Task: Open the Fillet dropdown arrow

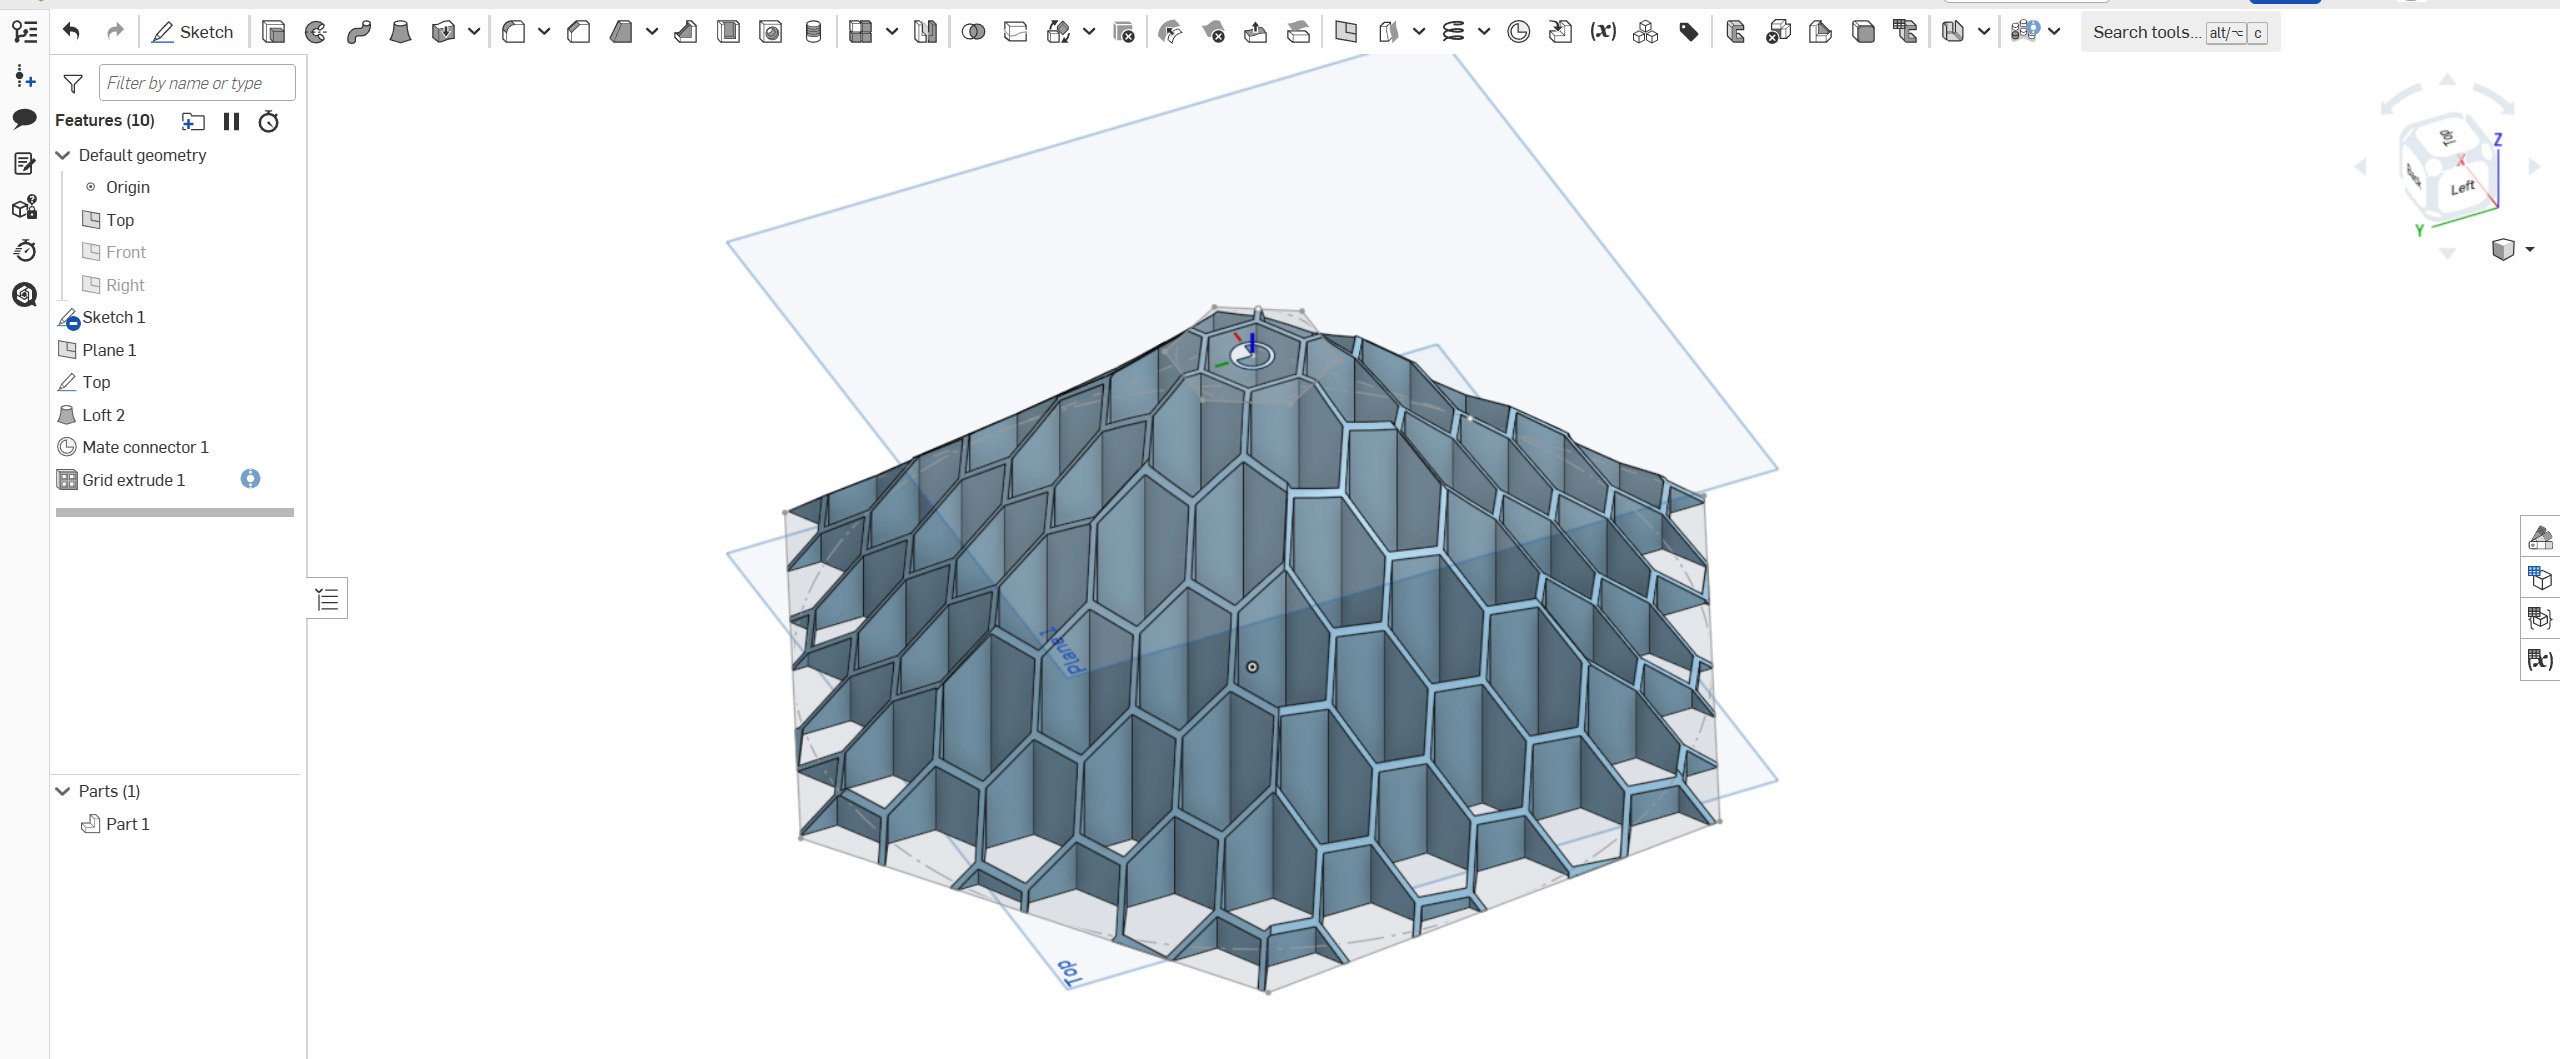Action: (543, 31)
